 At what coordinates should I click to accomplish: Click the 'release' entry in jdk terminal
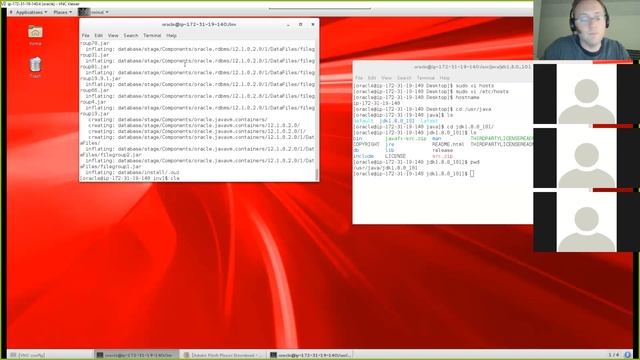coord(442,150)
